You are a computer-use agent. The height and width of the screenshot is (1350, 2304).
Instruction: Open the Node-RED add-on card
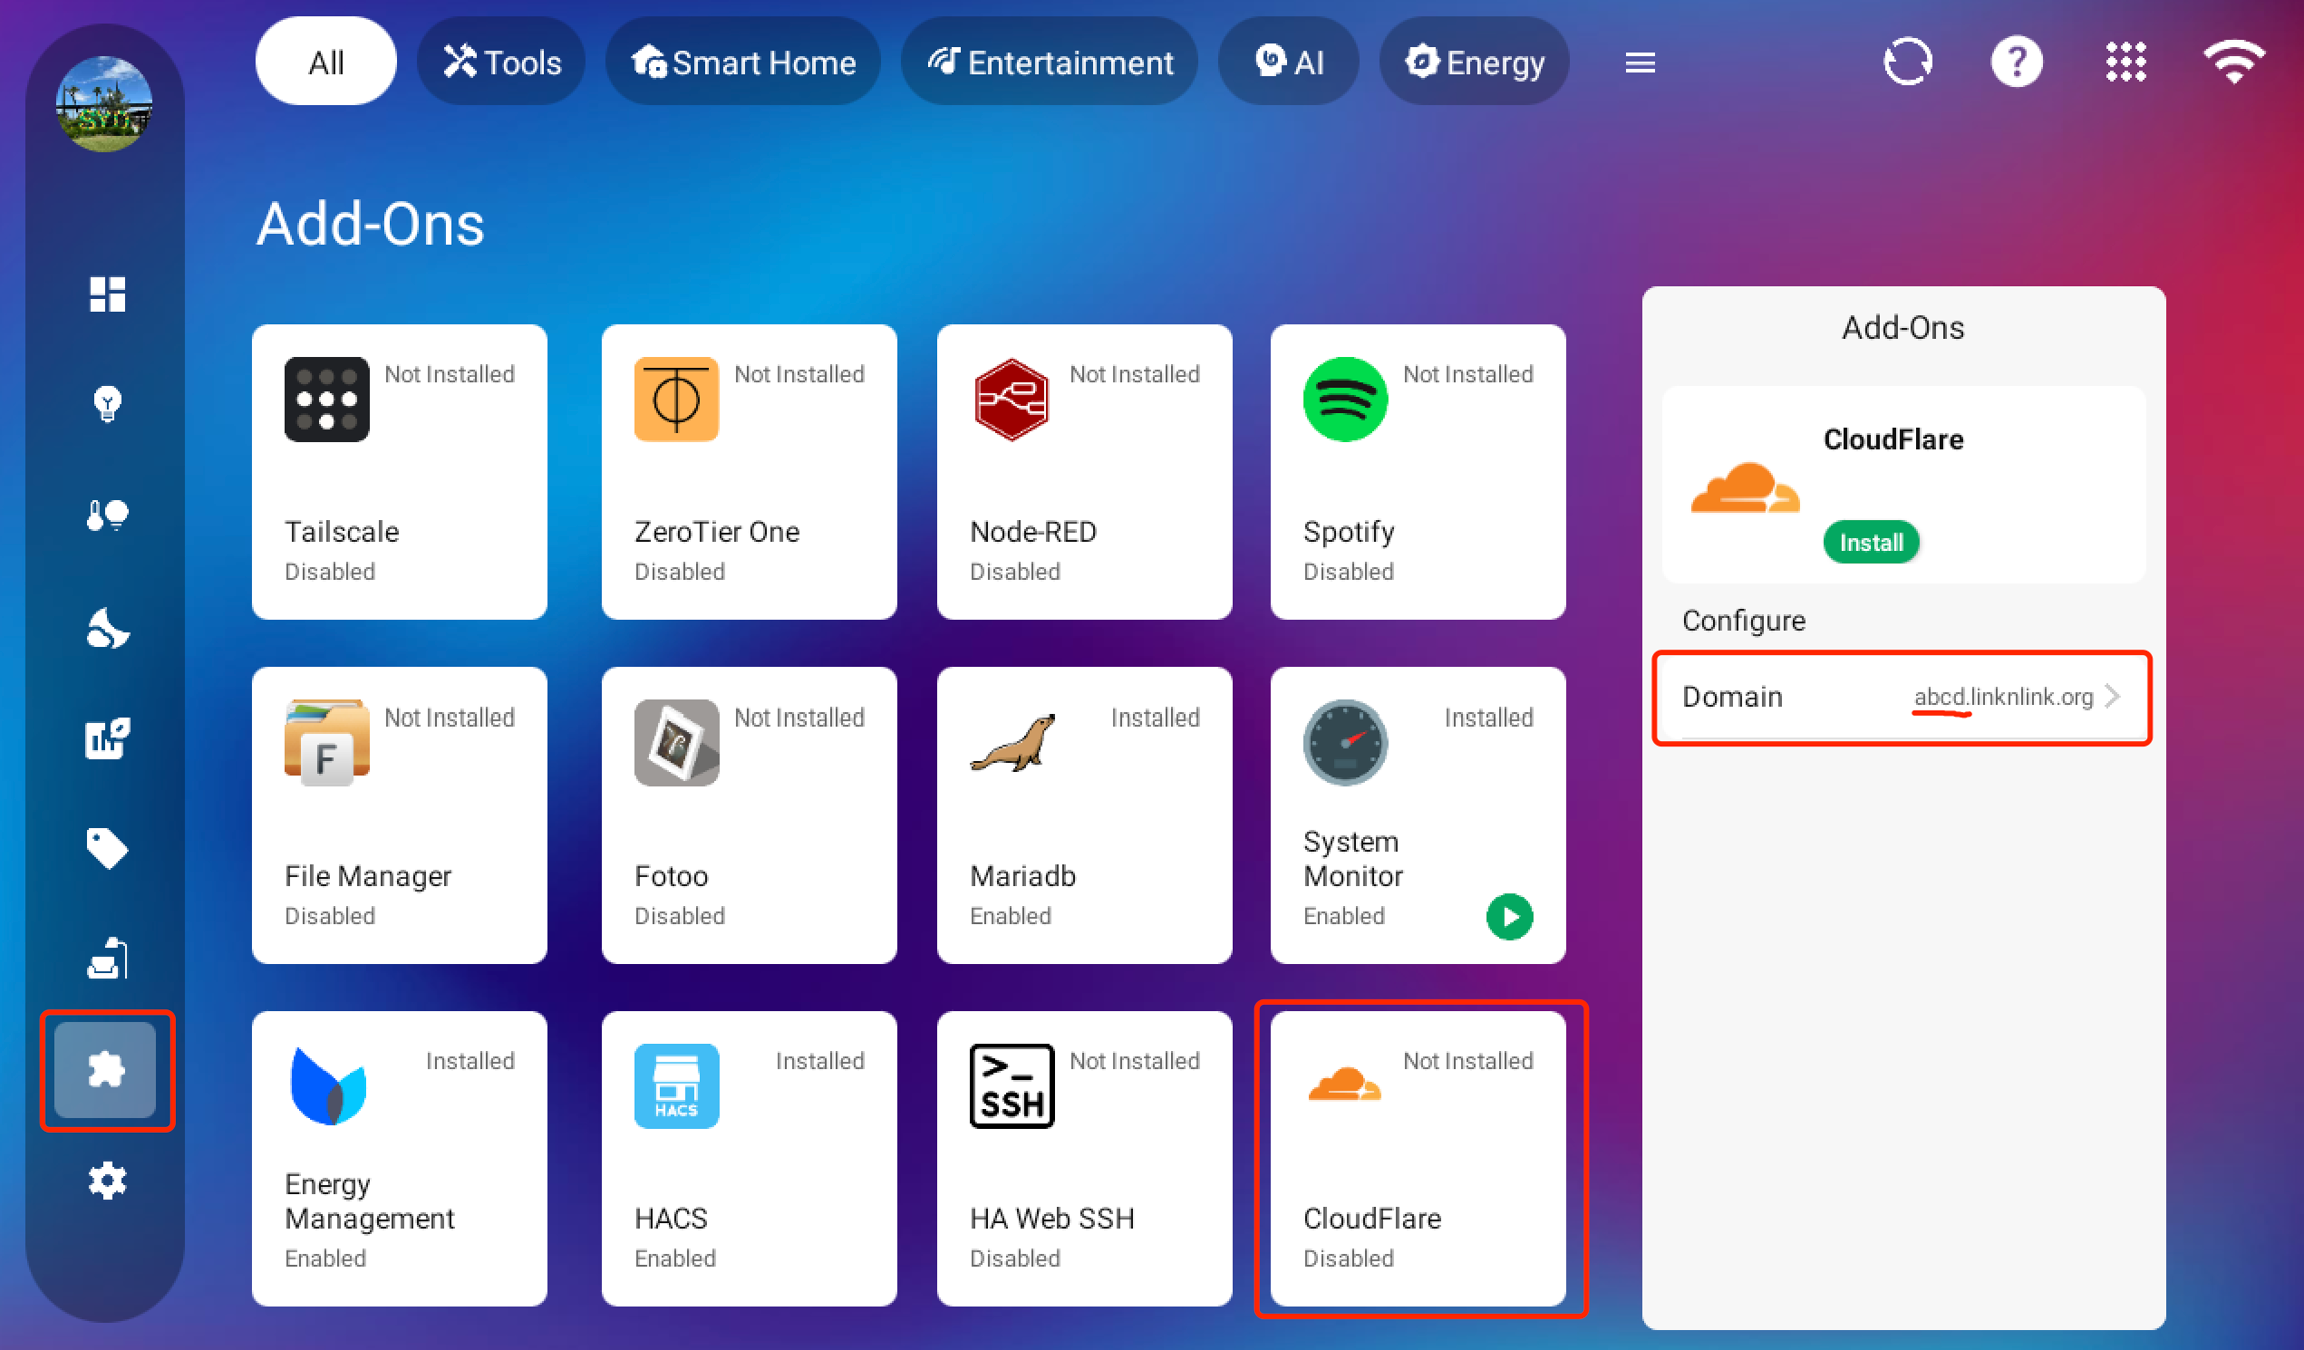[x=1084, y=471]
